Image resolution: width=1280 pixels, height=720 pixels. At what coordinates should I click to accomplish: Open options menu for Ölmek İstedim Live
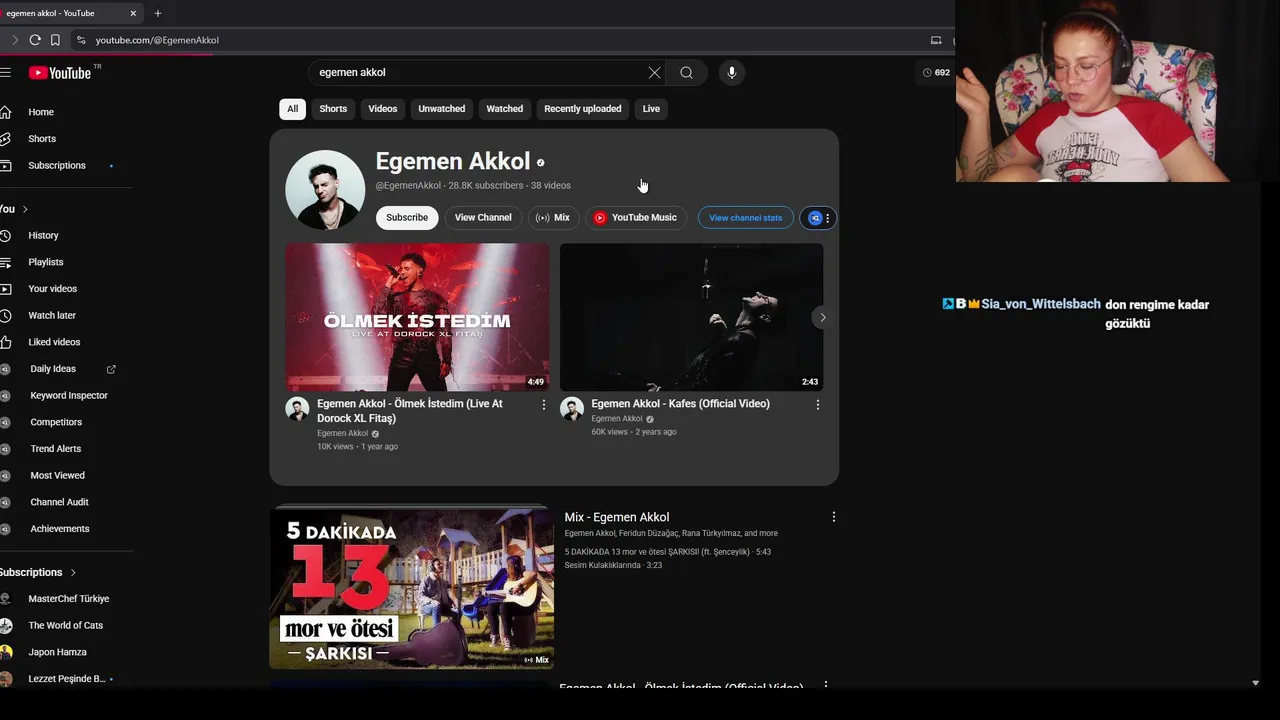(544, 405)
